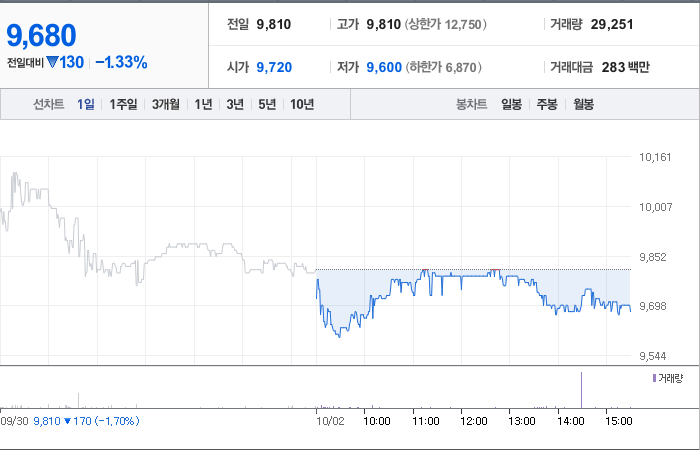
Task: Open the 일봉 candlestick chart
Action: (511, 104)
